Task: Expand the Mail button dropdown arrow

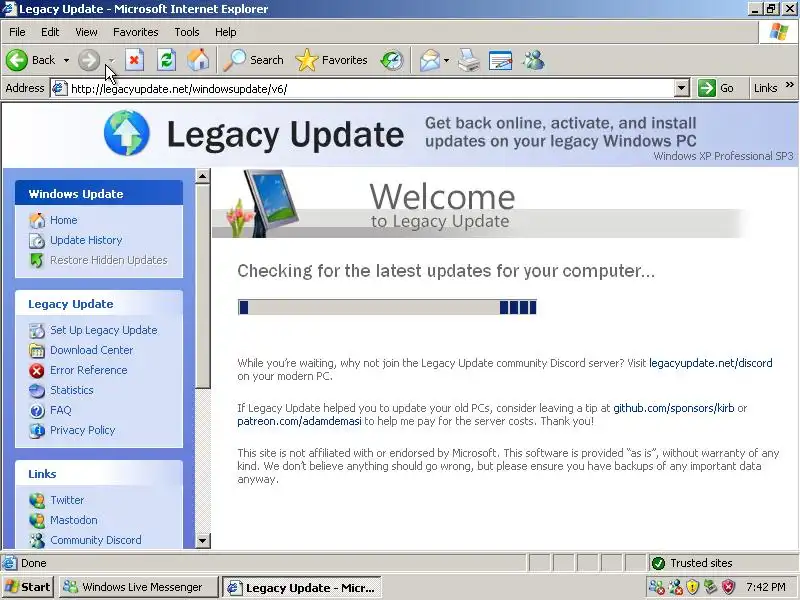Action: 446,60
